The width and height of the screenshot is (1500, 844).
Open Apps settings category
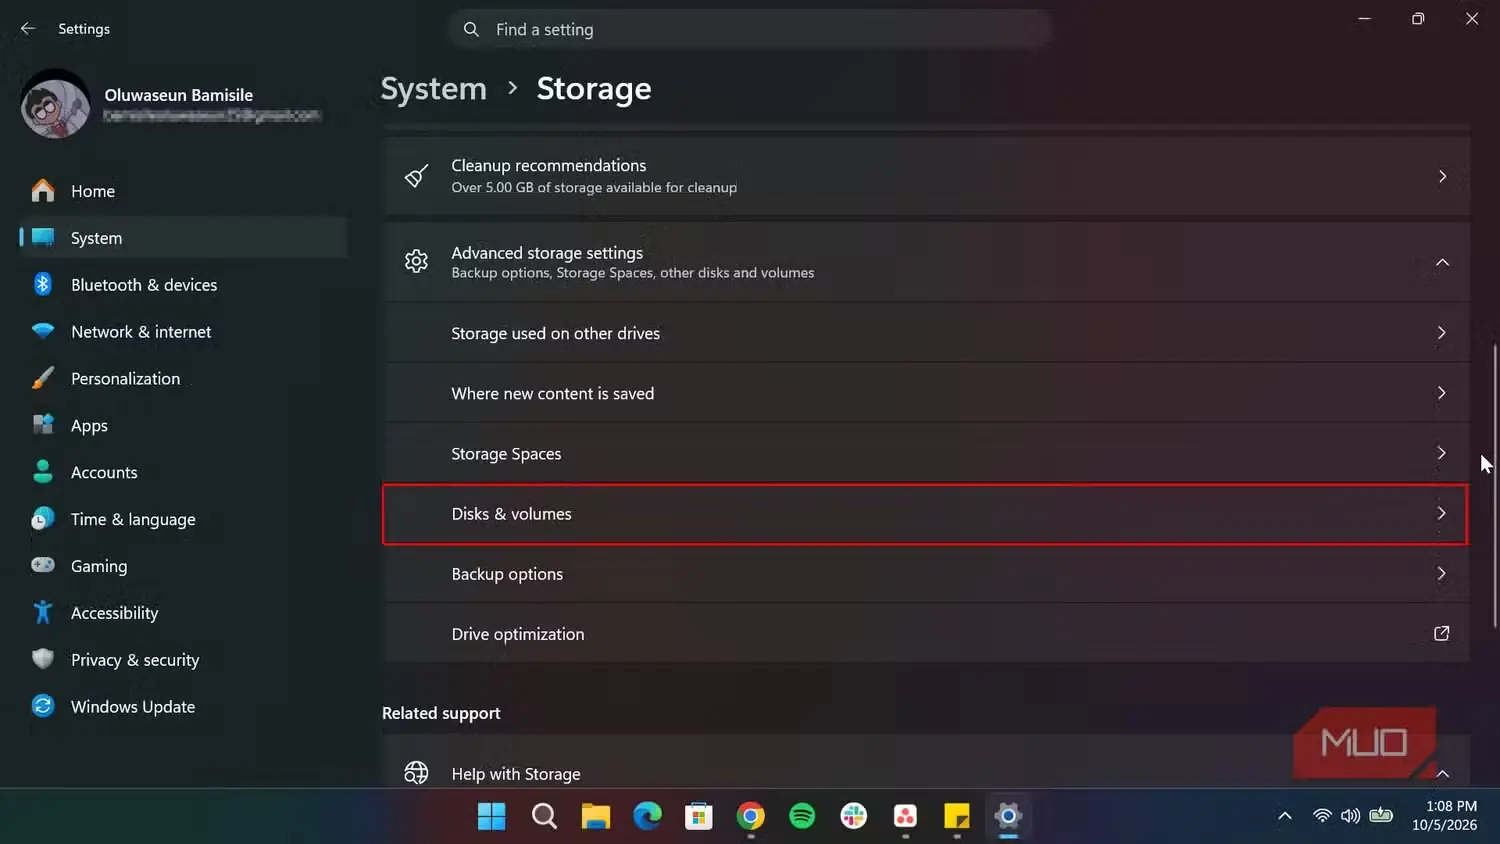pyautogui.click(x=183, y=425)
